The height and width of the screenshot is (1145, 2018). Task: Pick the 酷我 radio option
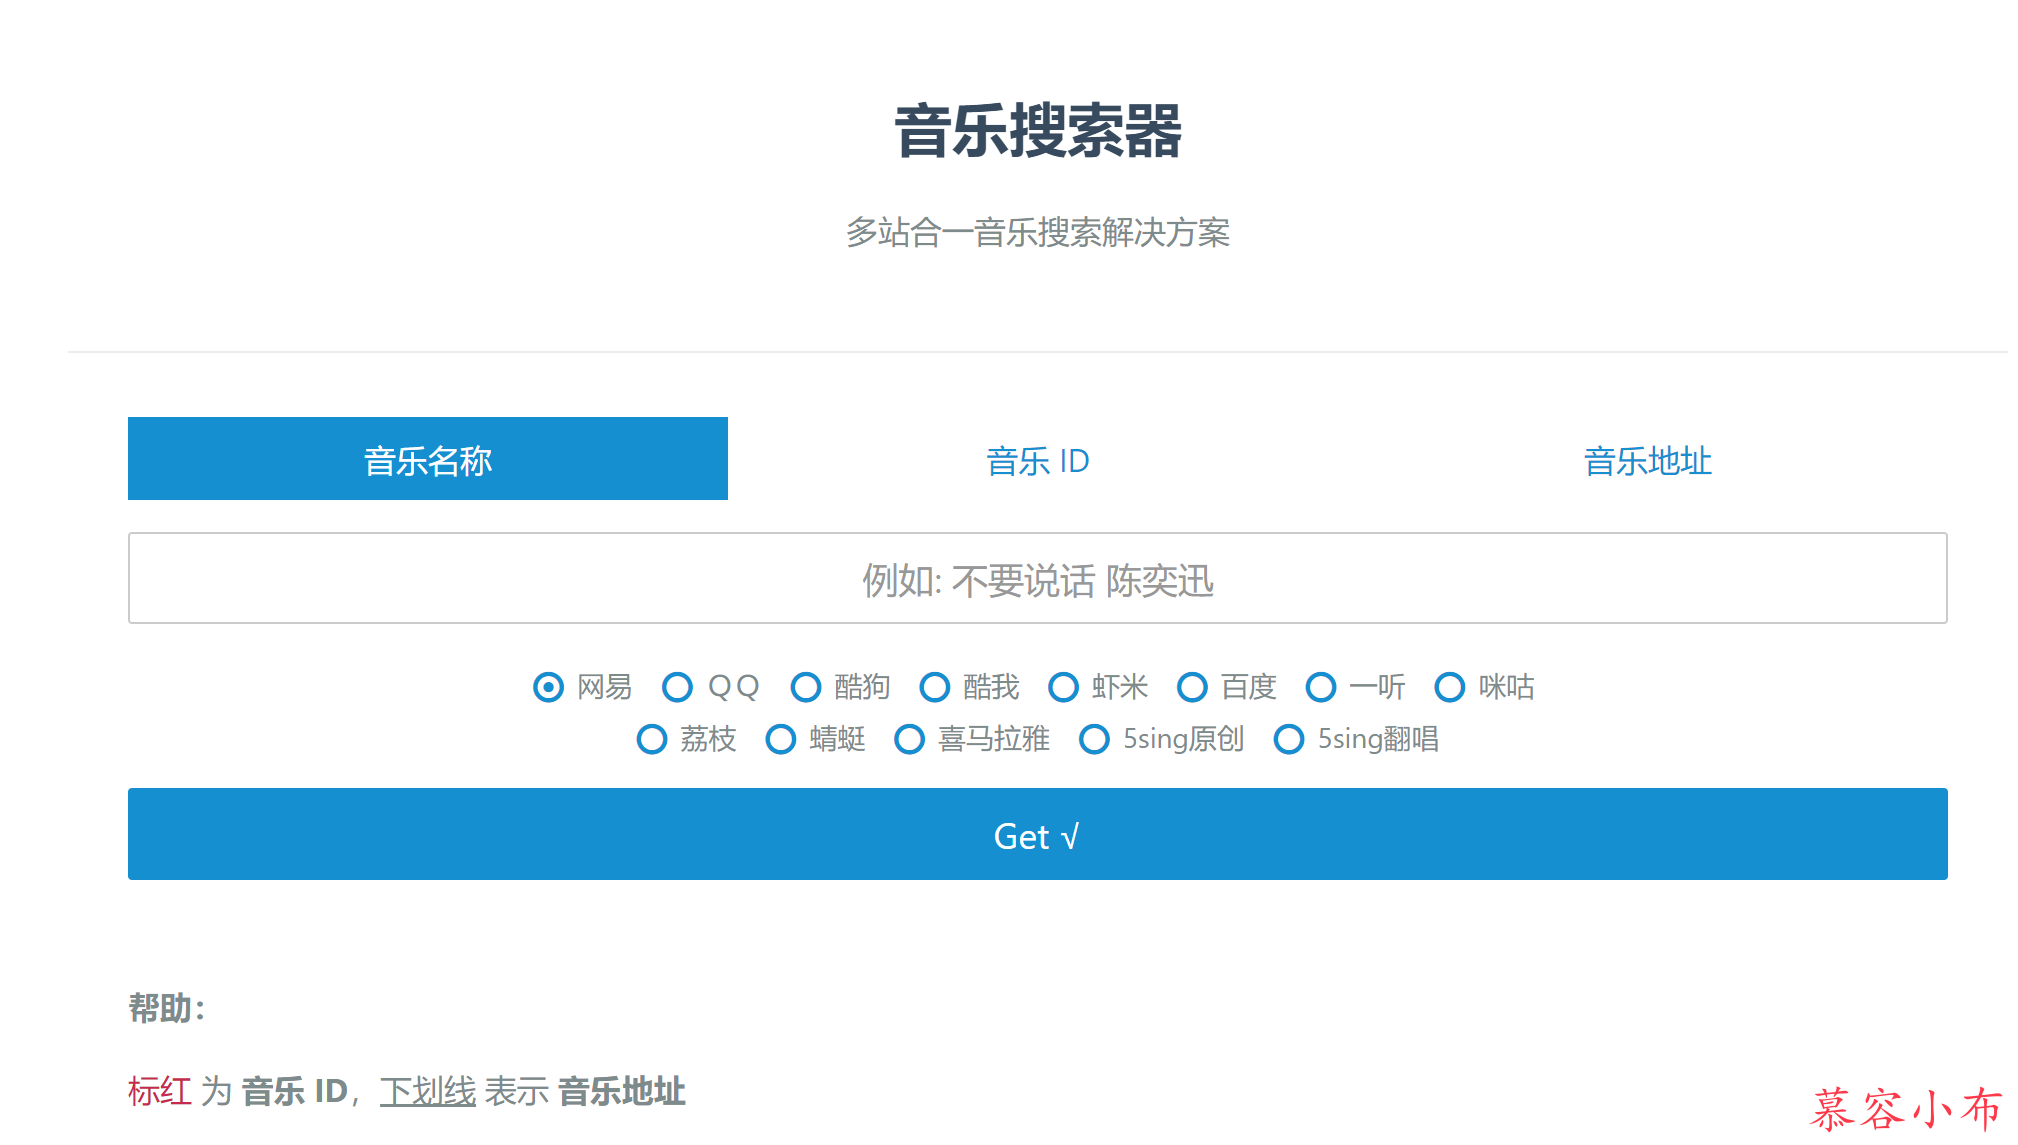point(935,687)
